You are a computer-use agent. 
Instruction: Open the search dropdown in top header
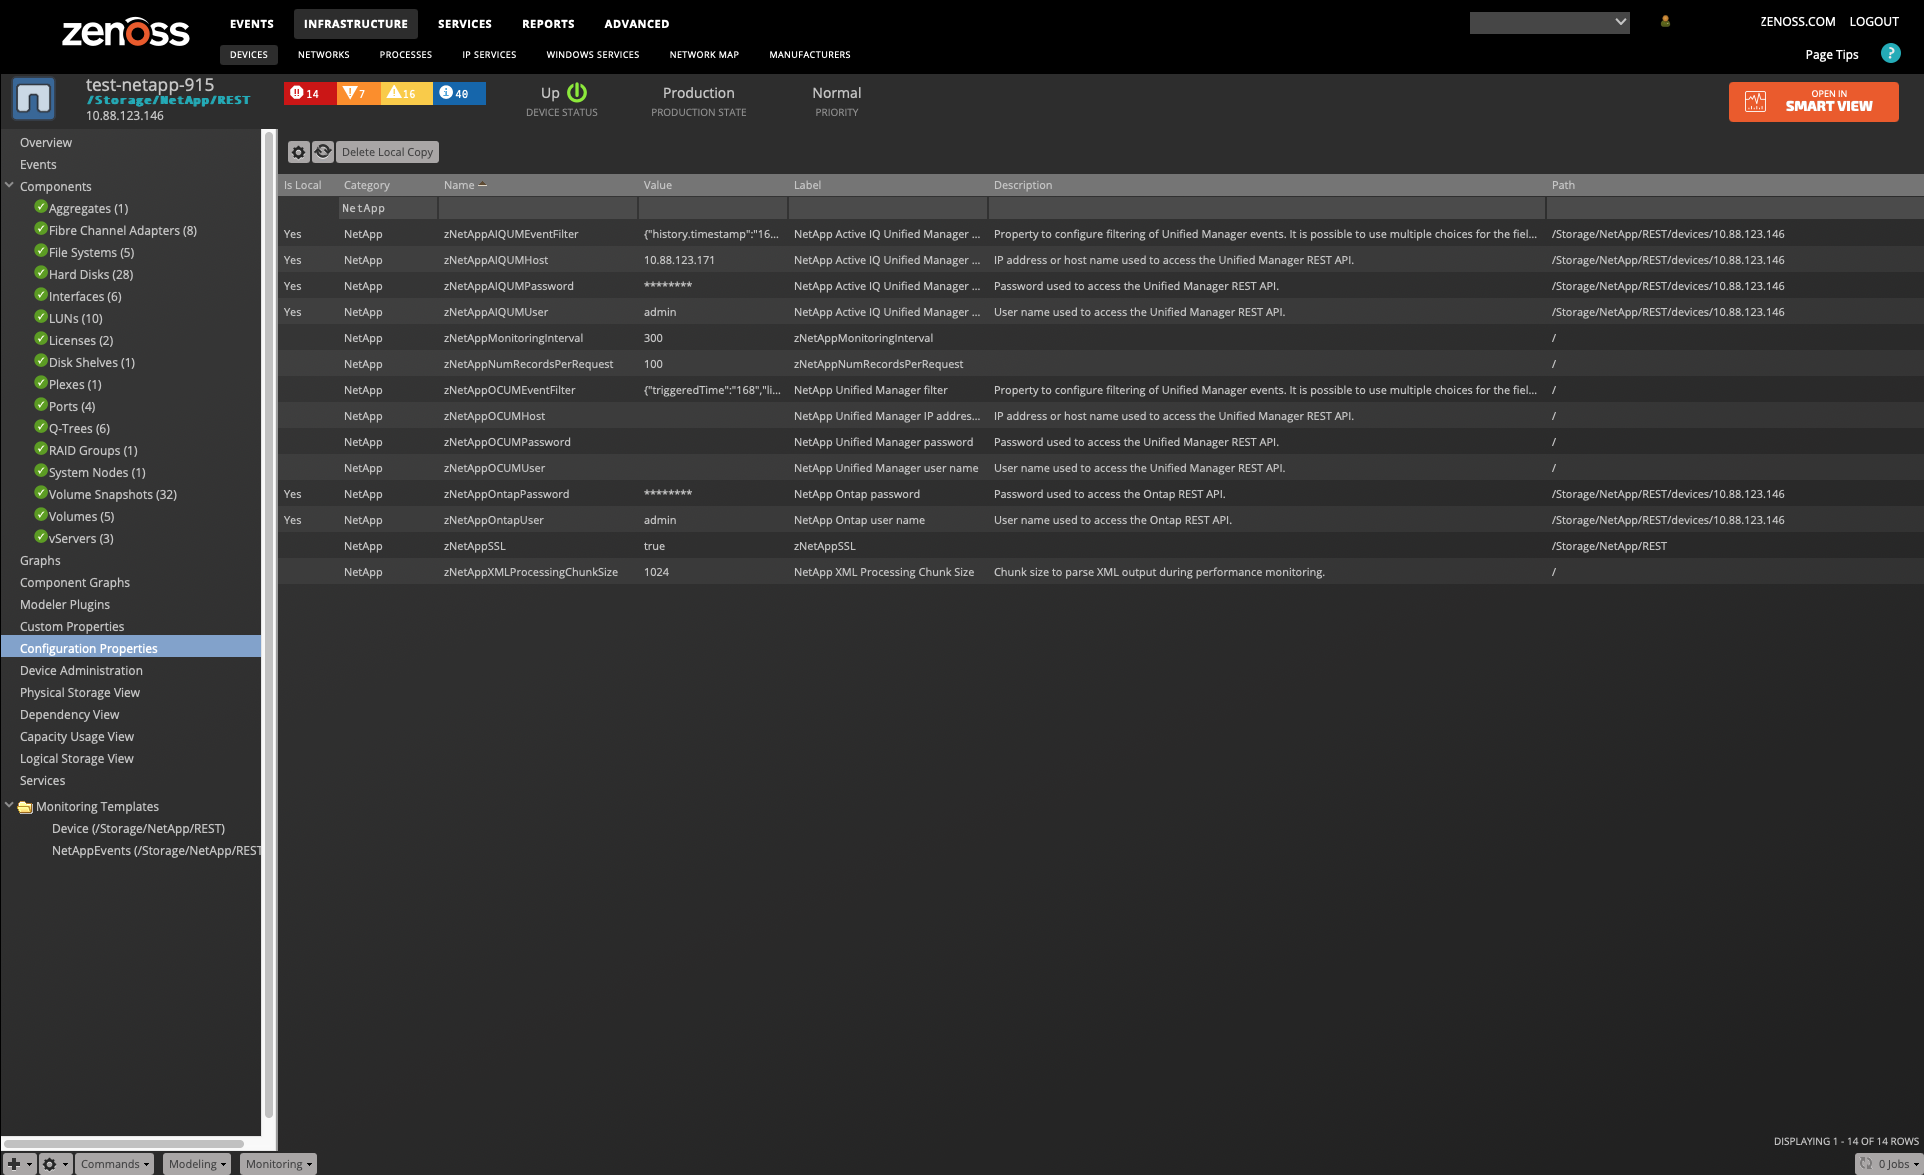1620,22
